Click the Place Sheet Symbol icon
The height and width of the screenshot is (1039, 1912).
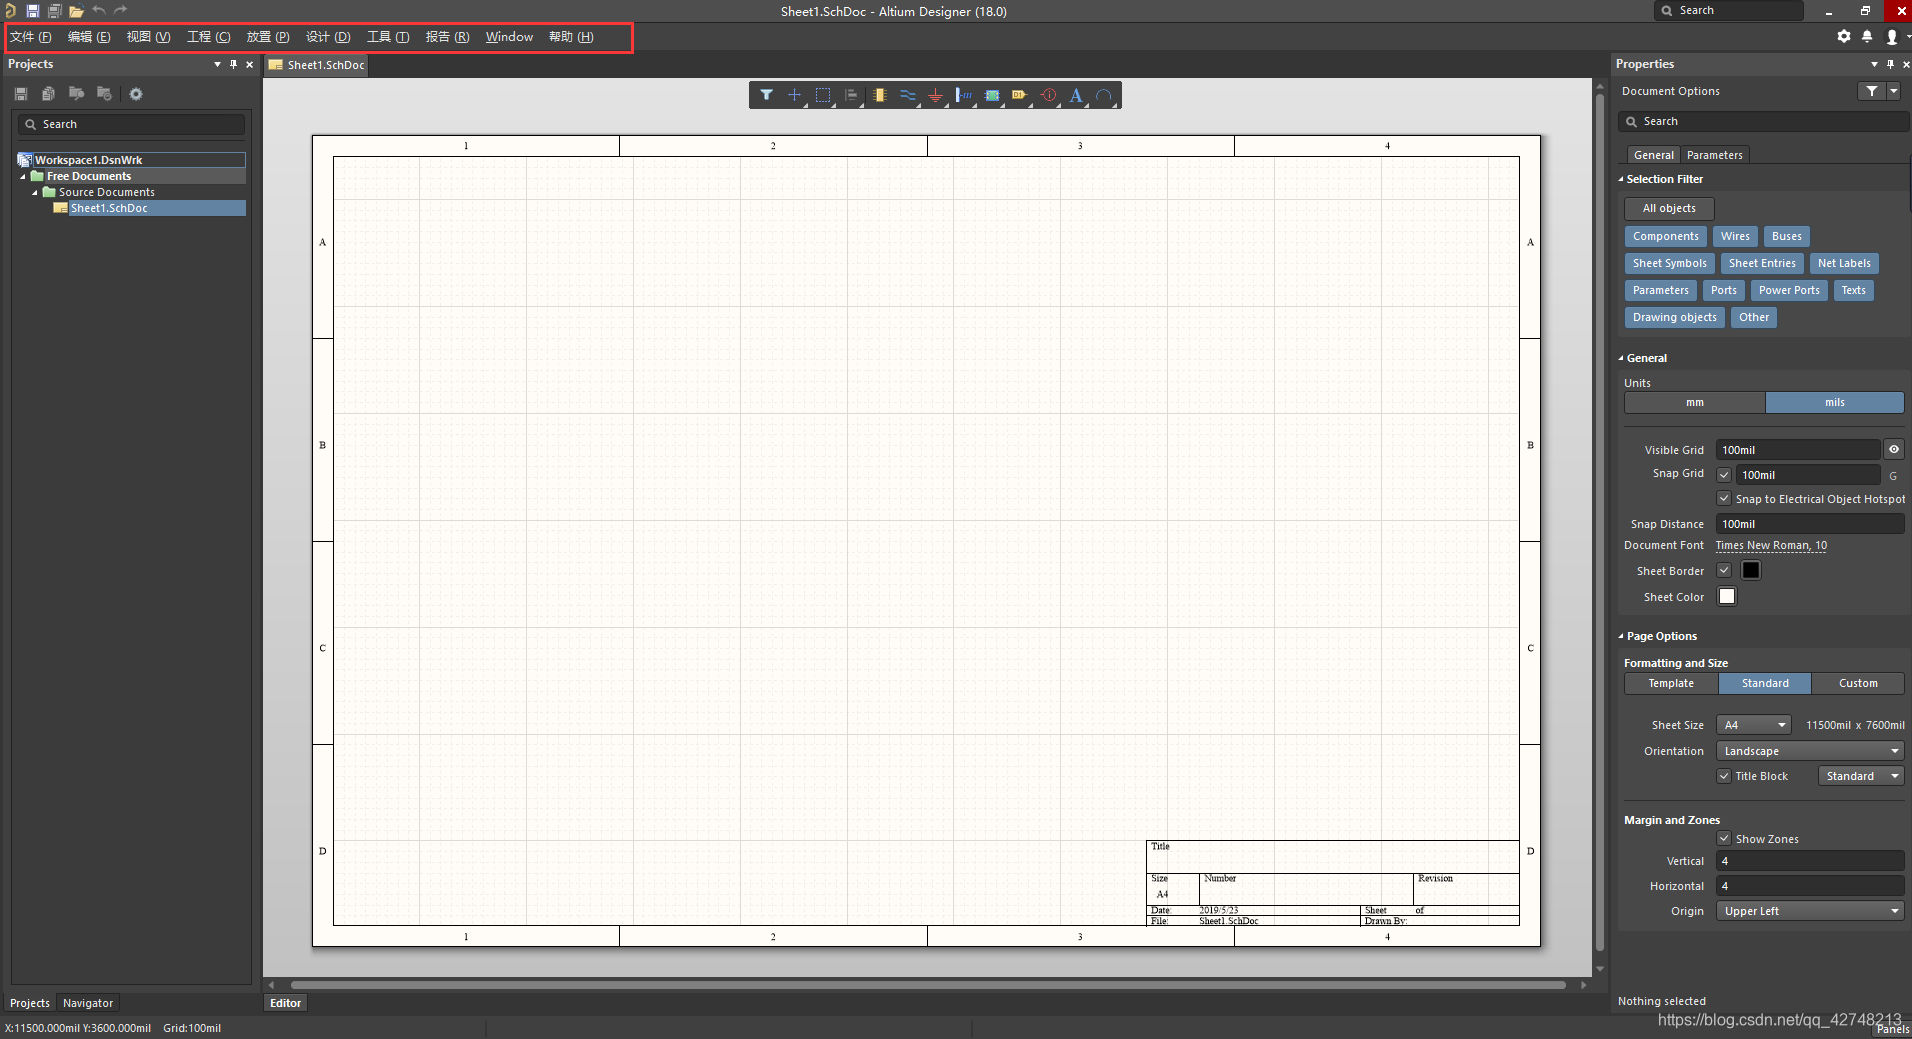992,95
